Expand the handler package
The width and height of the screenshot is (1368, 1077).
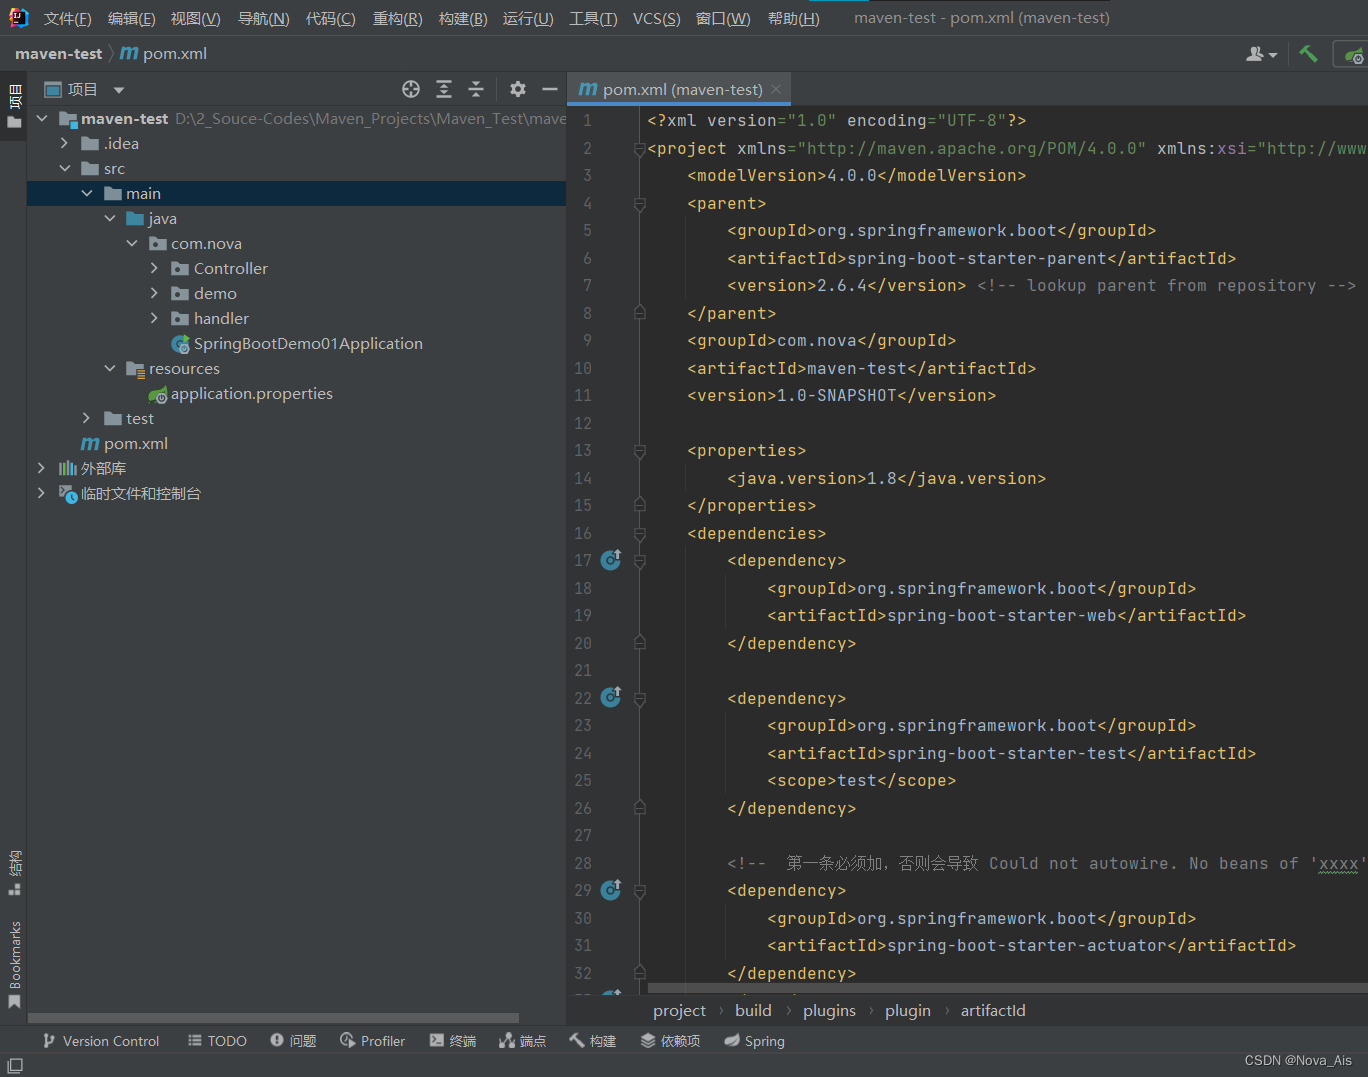click(x=154, y=318)
